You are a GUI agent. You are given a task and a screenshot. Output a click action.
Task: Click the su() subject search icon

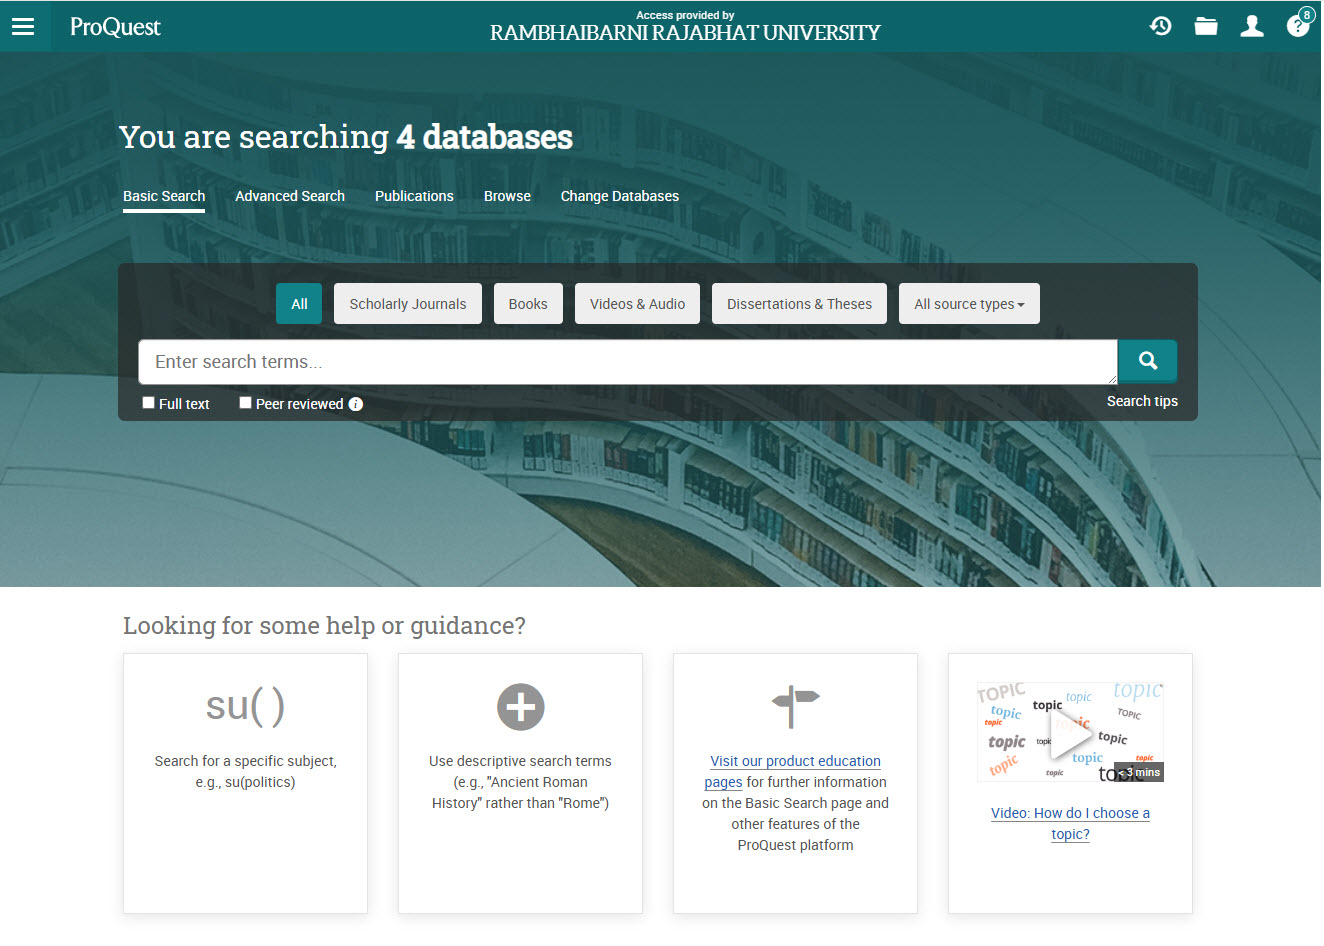point(245,706)
